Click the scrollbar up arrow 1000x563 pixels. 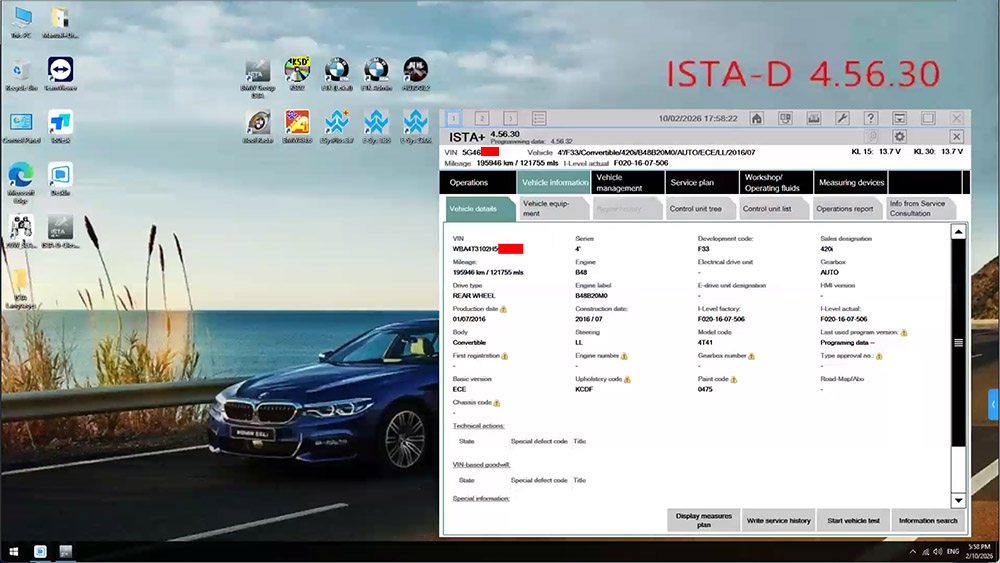click(958, 232)
